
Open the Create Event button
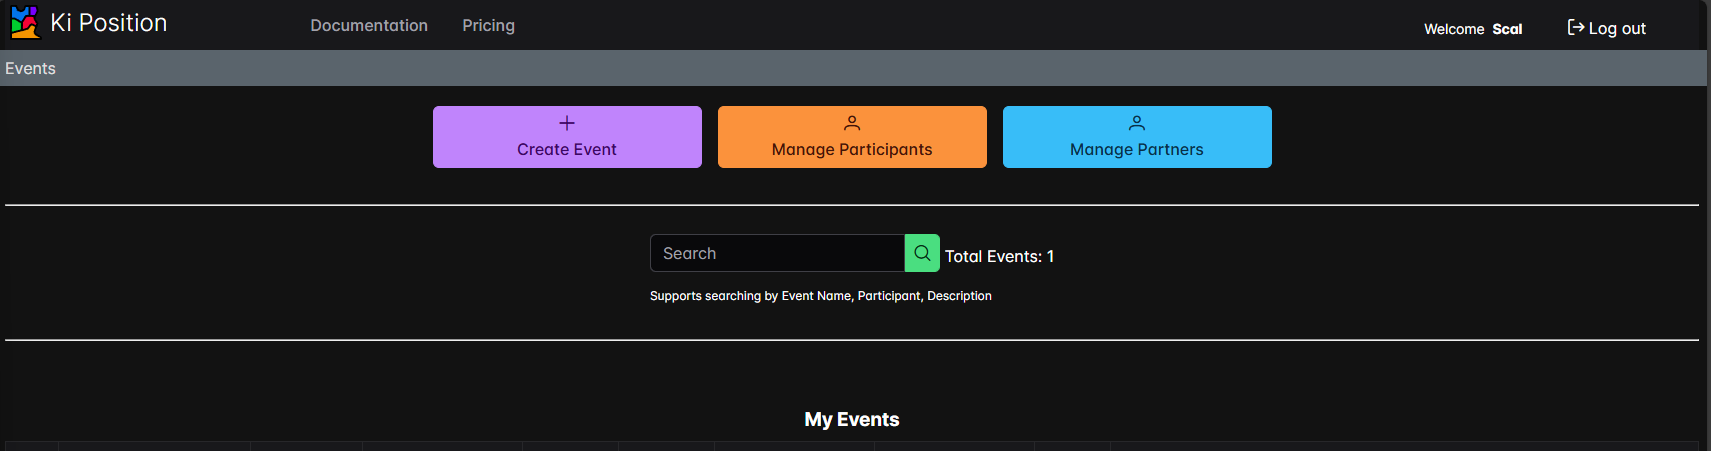567,137
